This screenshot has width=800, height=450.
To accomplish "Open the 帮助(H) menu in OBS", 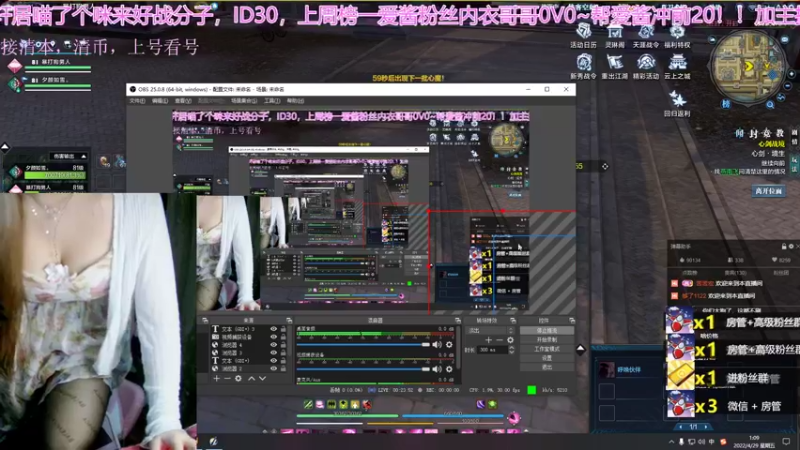I will [295, 101].
